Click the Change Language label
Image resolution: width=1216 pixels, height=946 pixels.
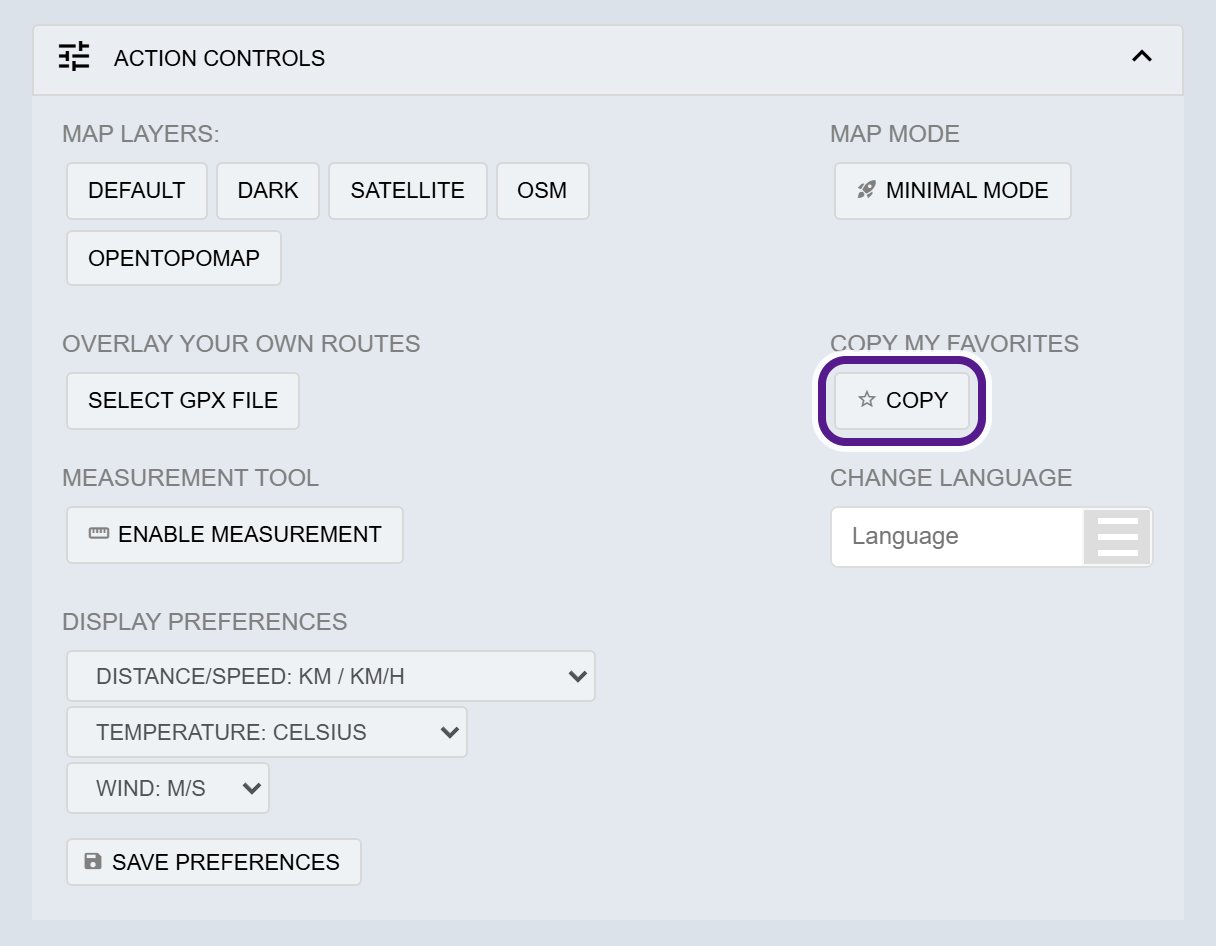951,478
